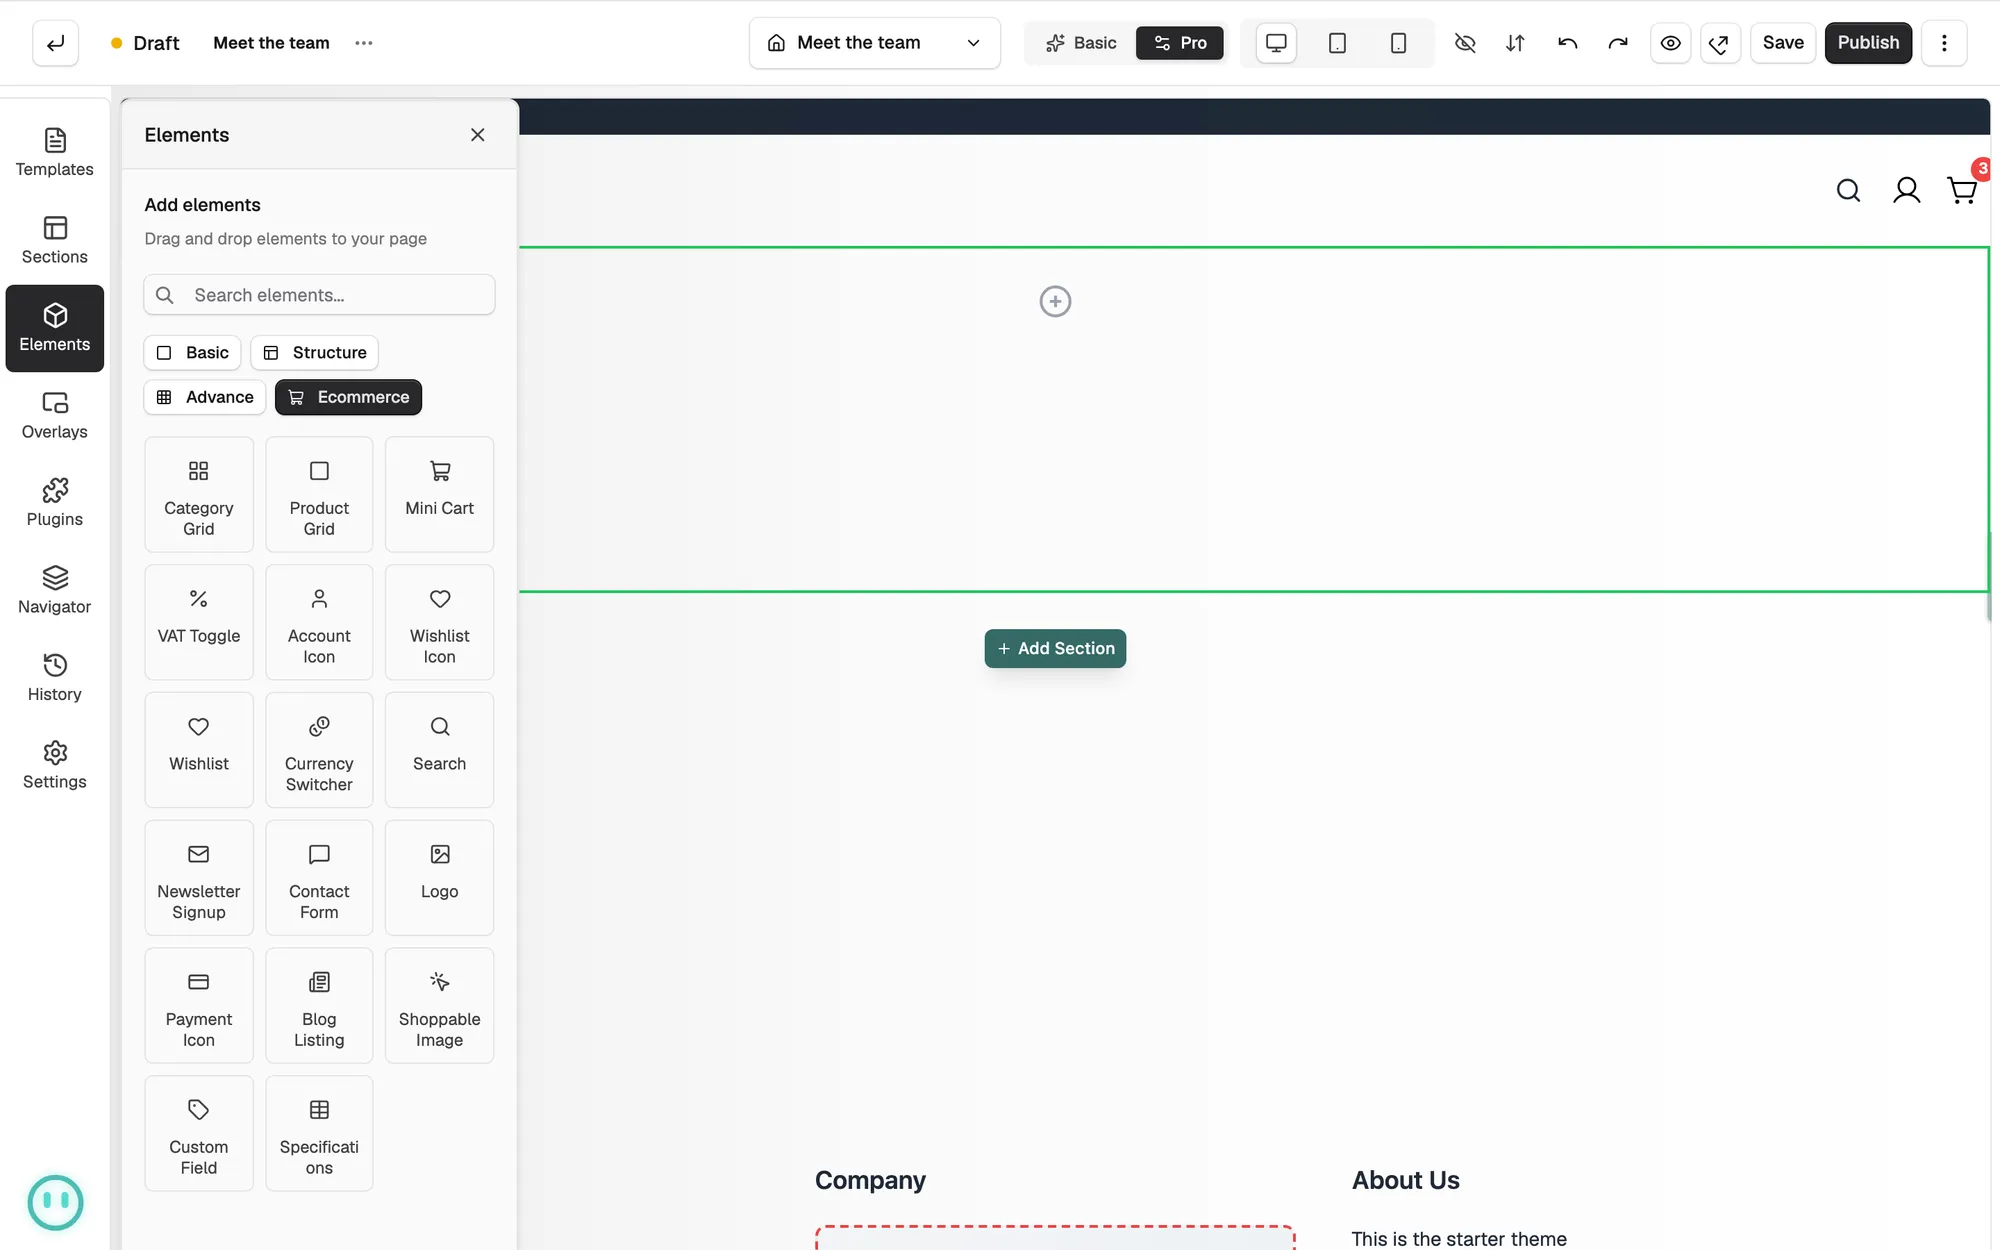
Task: Click the Add Section button
Action: point(1055,648)
